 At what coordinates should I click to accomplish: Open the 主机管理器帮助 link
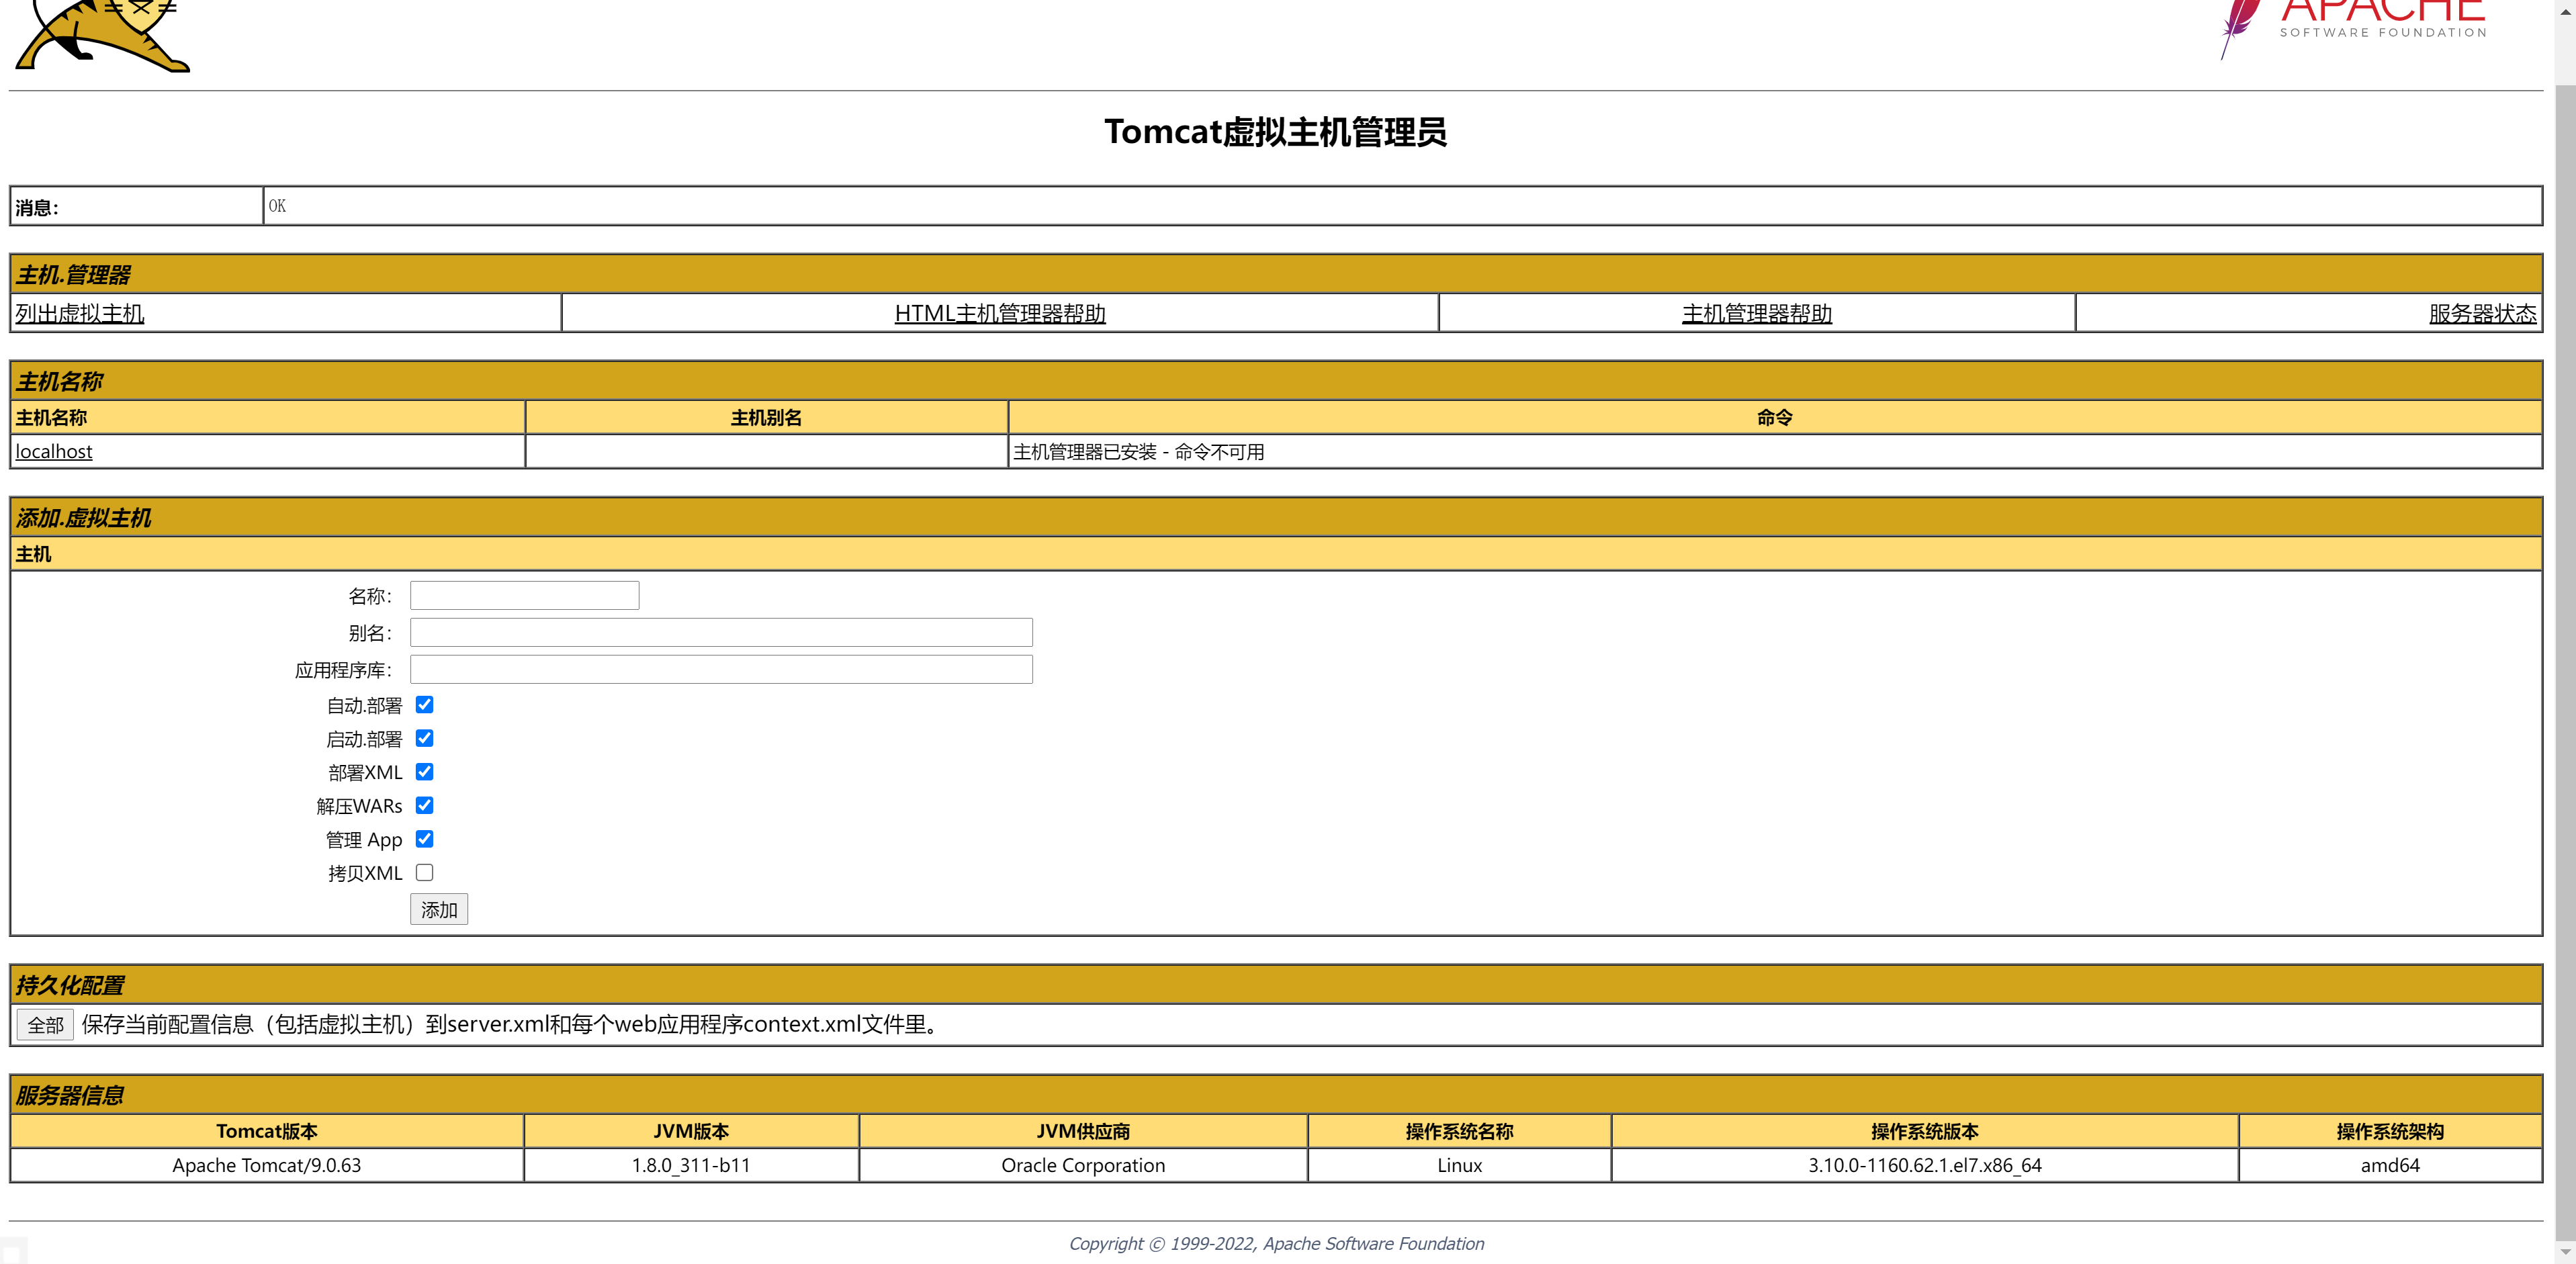coord(1757,313)
